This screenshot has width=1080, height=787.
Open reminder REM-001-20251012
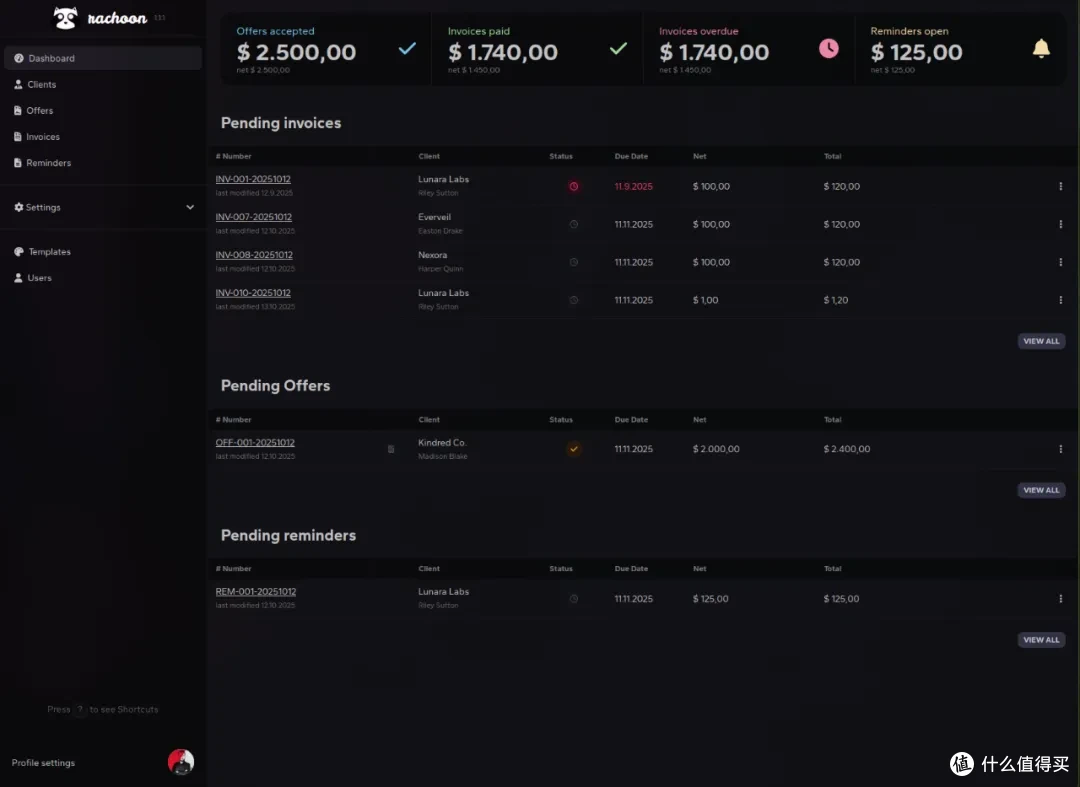(x=256, y=591)
